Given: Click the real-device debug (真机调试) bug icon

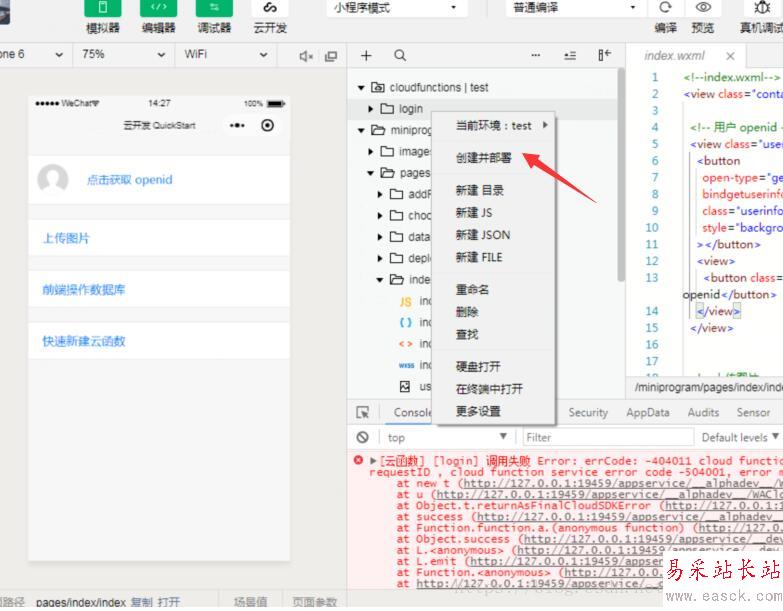Looking at the screenshot, I should [762, 7].
